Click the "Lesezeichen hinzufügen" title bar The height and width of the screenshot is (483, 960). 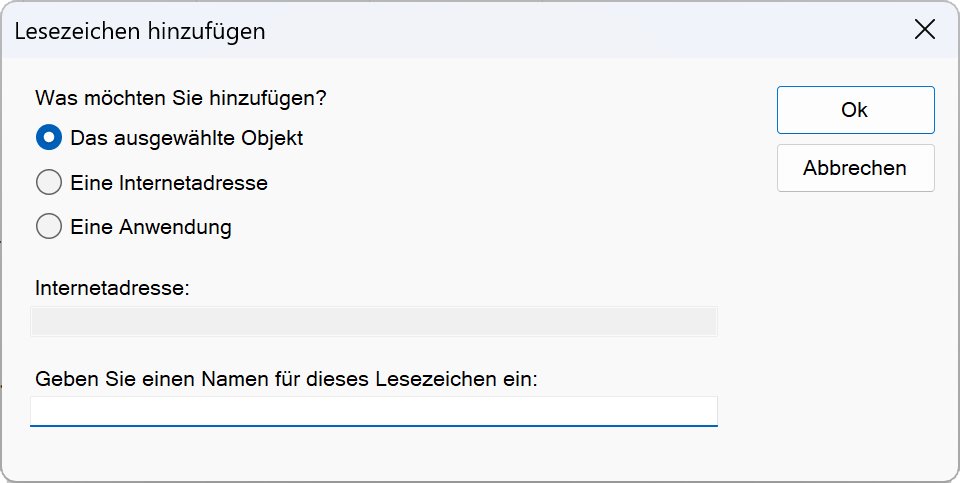(400, 30)
